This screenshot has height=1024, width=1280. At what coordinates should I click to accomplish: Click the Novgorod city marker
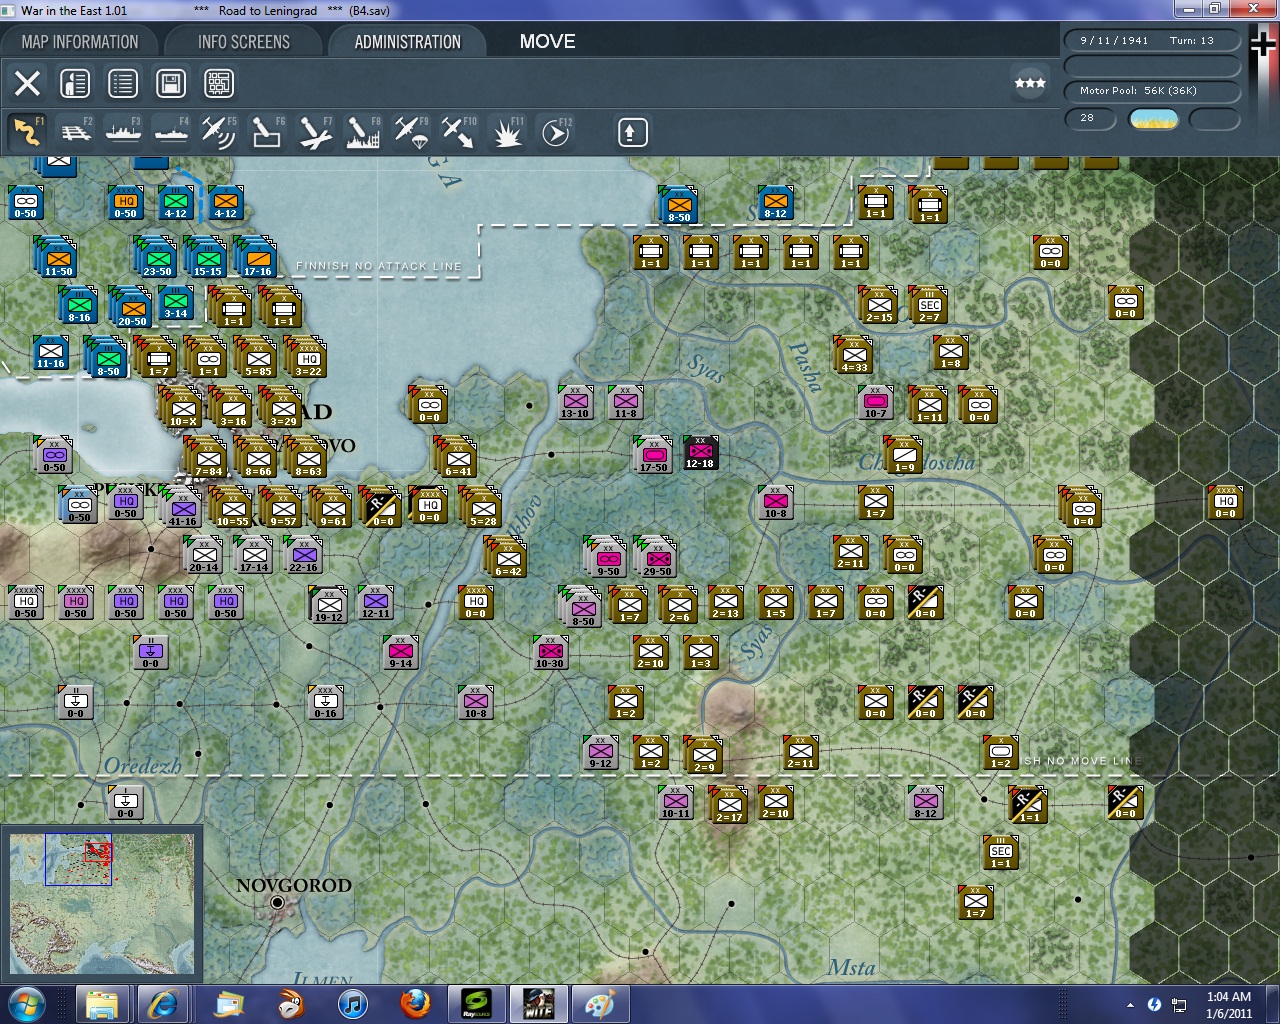point(278,902)
